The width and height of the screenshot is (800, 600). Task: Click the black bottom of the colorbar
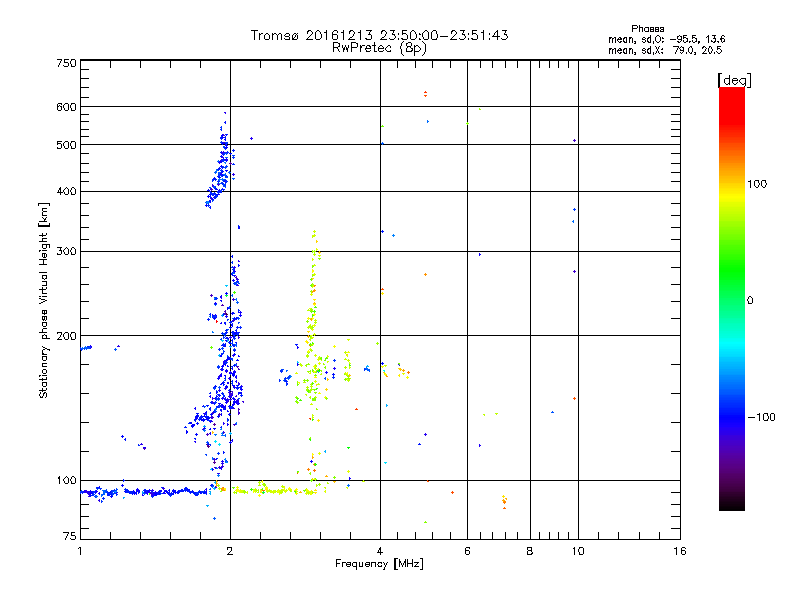[x=732, y=503]
